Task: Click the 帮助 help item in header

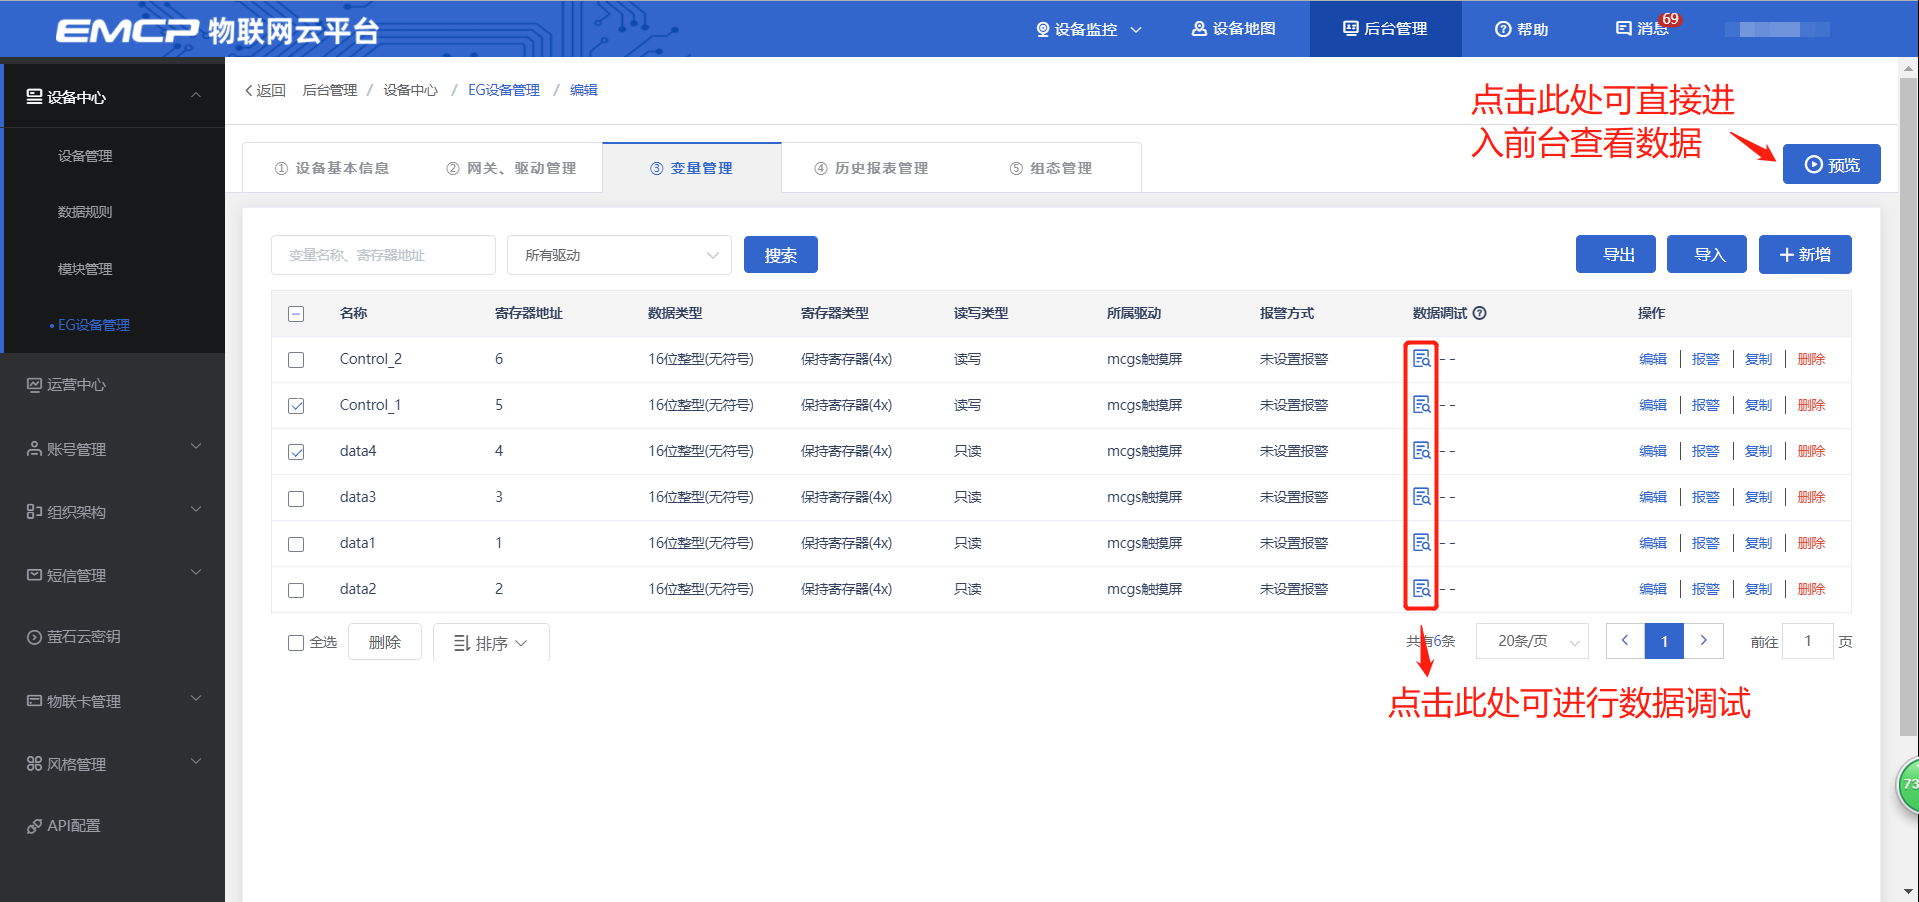Action: click(x=1521, y=29)
